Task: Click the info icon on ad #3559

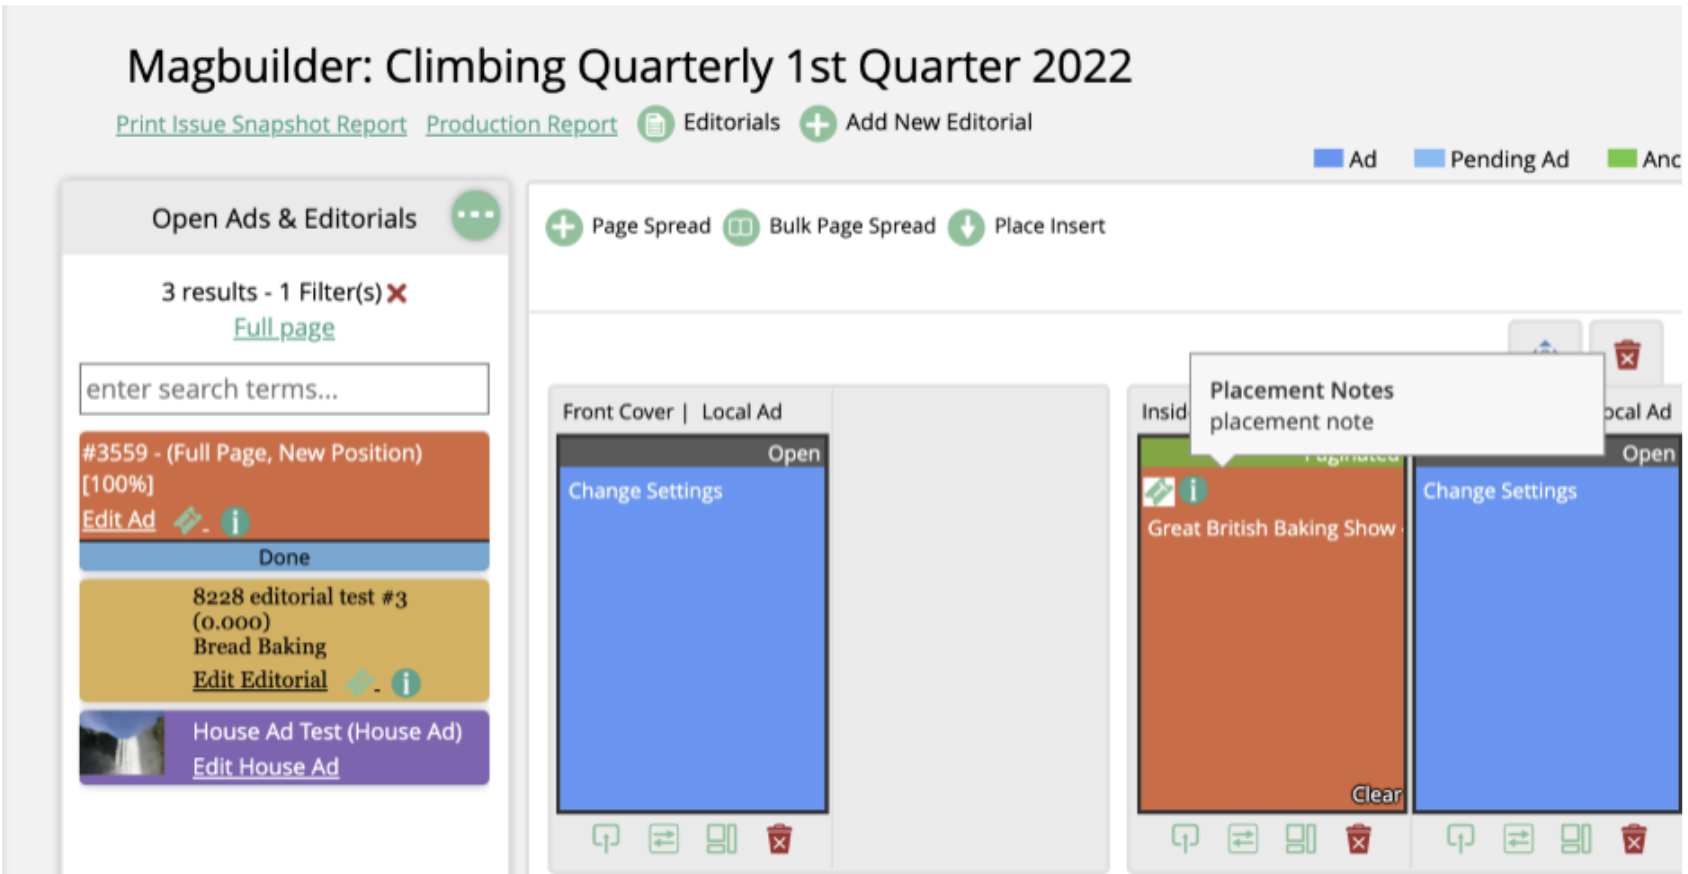Action: pyautogui.click(x=235, y=521)
